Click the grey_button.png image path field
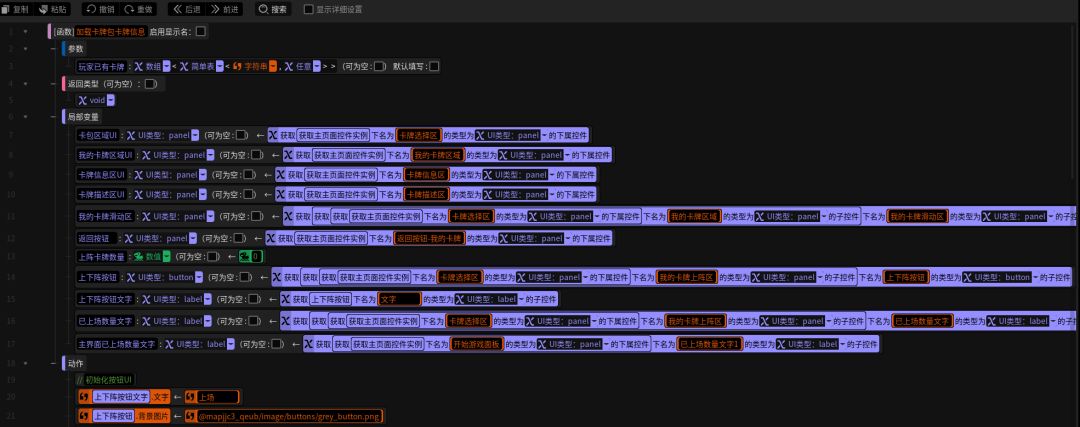This screenshot has width=1080, height=427. (x=289, y=417)
